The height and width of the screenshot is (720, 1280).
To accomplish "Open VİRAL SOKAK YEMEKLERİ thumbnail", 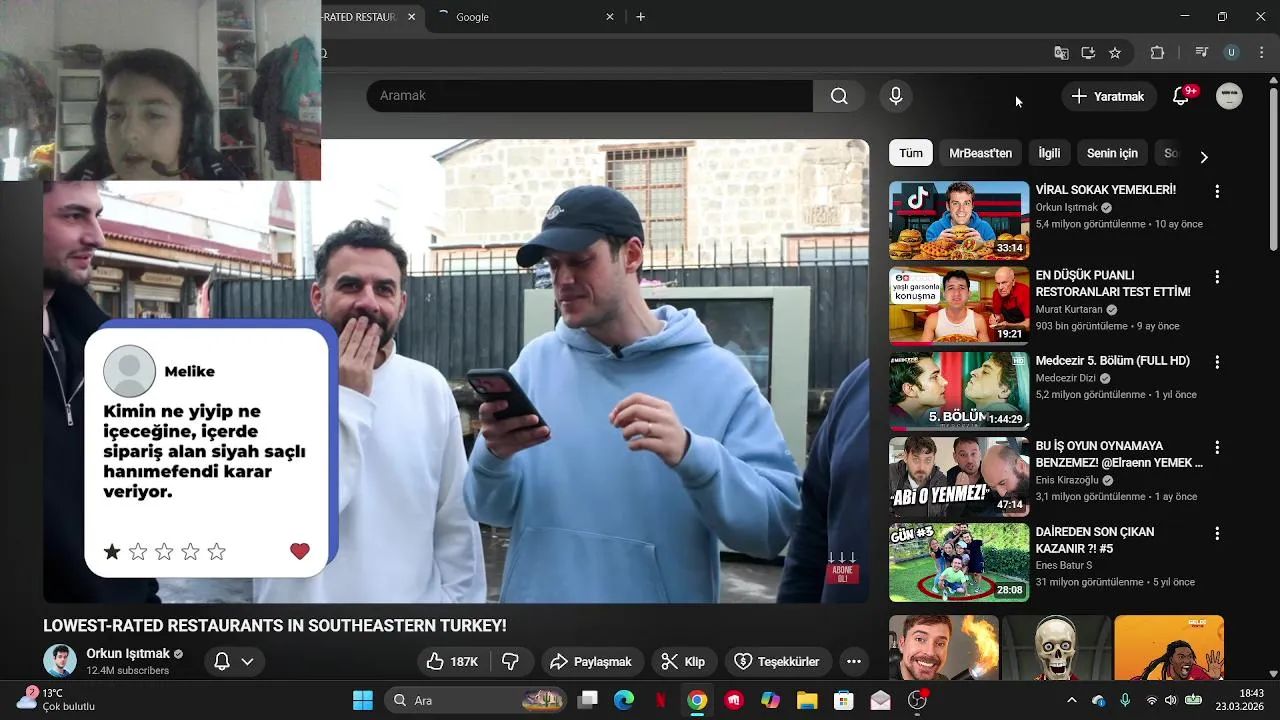I will 959,220.
